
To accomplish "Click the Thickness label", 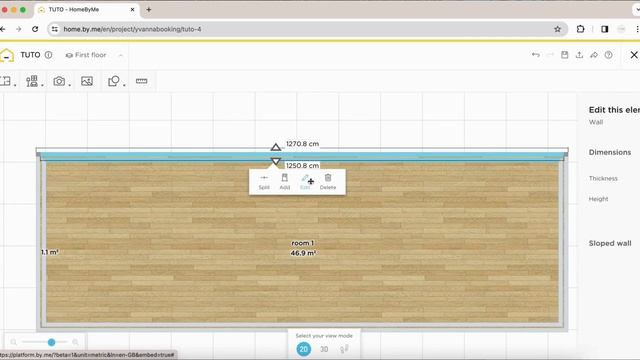I will [x=603, y=178].
